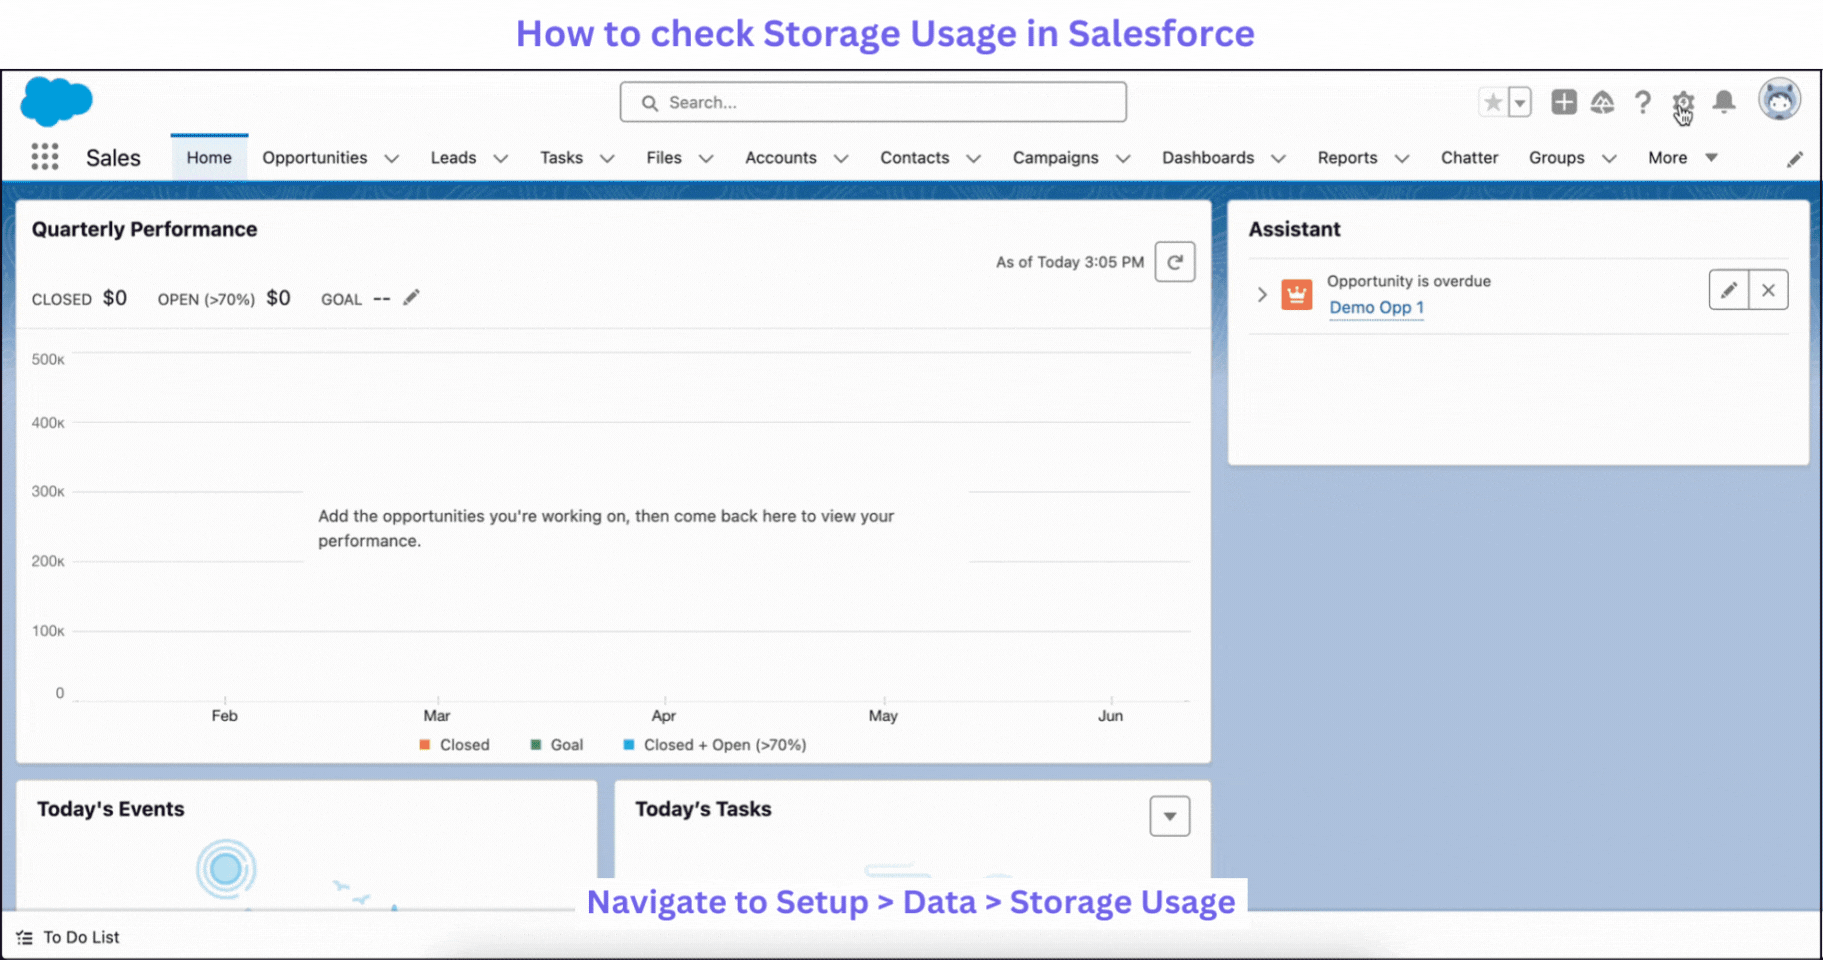Screen dimensions: 1823x960
Task: Expand the Tasks tab dropdown chevron
Action: click(x=607, y=159)
